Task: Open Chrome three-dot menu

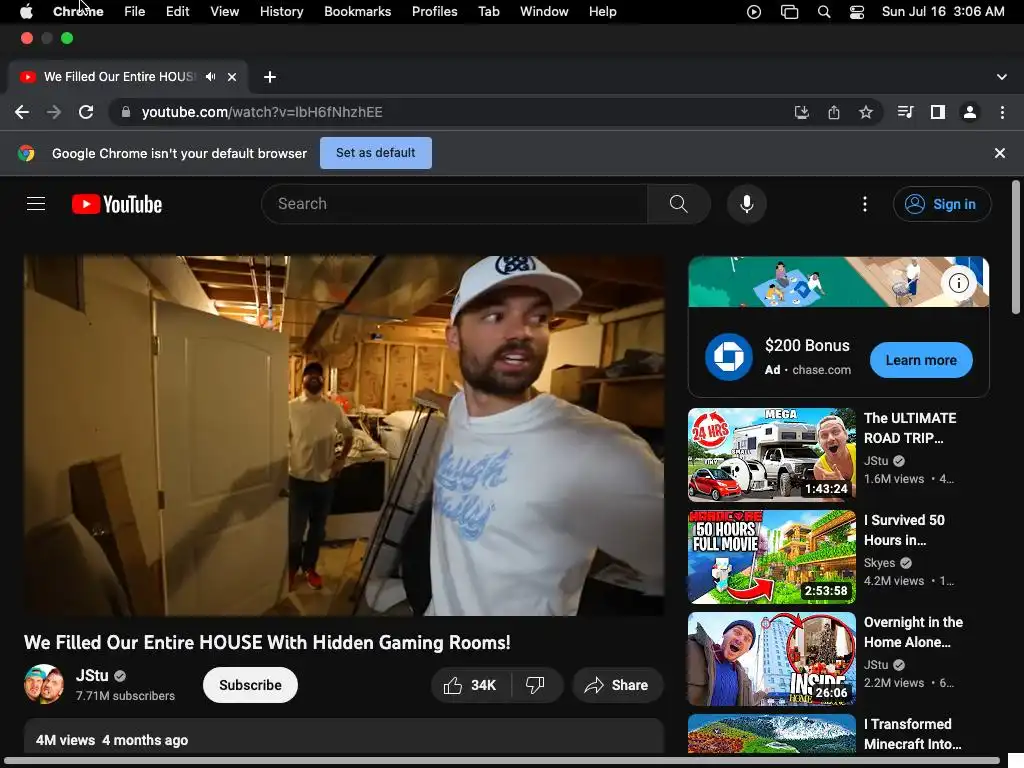Action: (1002, 112)
